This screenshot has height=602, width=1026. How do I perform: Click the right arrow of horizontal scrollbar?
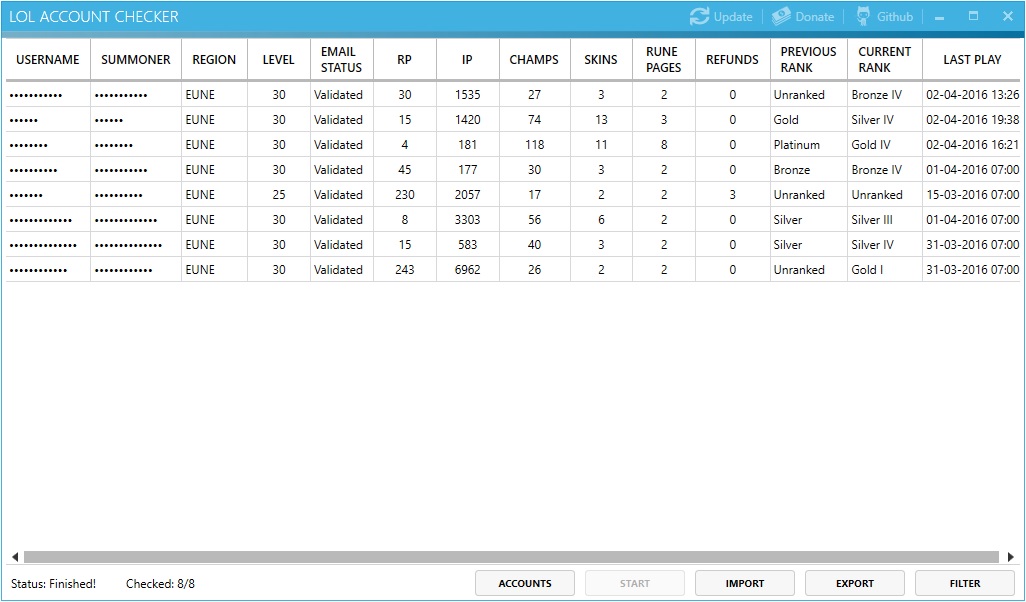[1011, 557]
